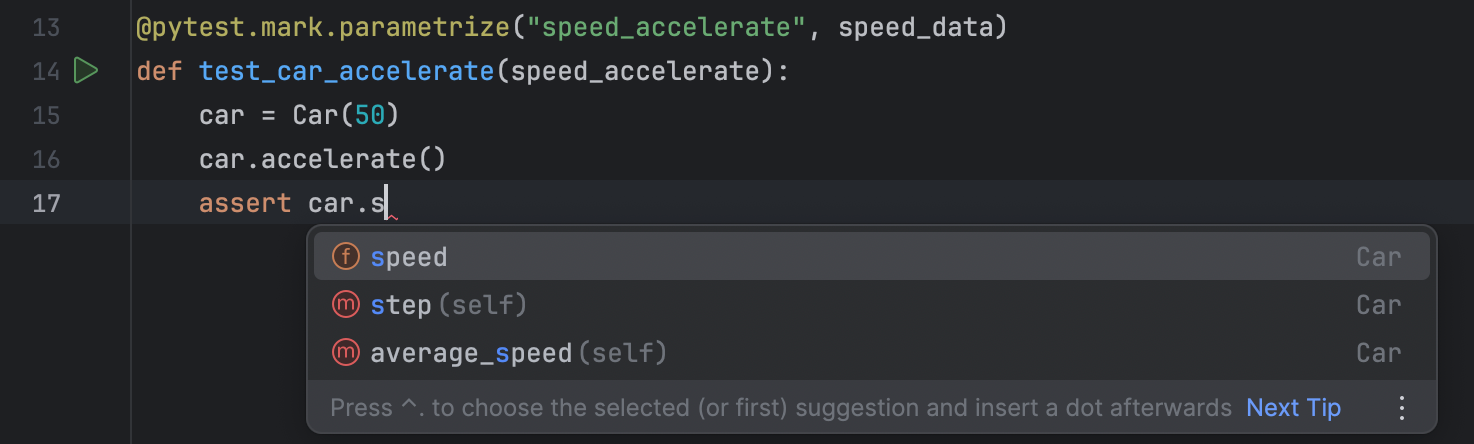Click the method icon beside step(self)
This screenshot has height=444, width=1474.
345,305
